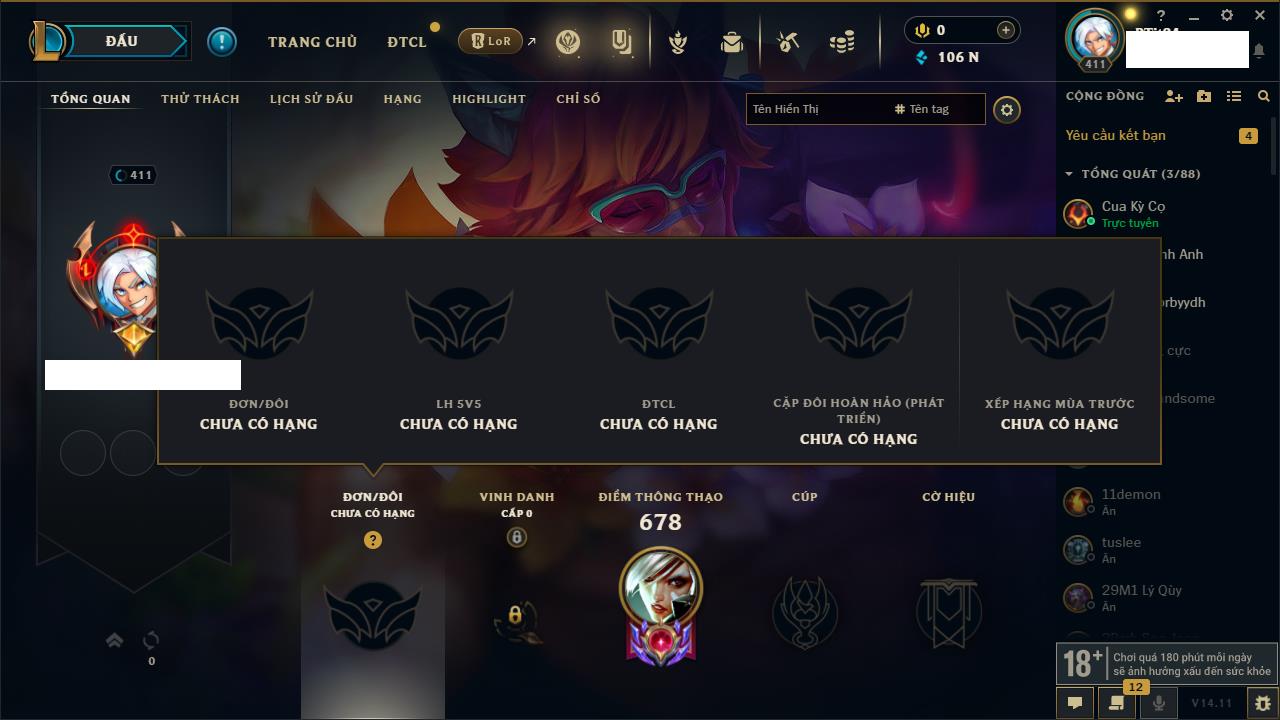Toggle the microphone mute button
This screenshot has height=720, width=1280.
click(1159, 703)
